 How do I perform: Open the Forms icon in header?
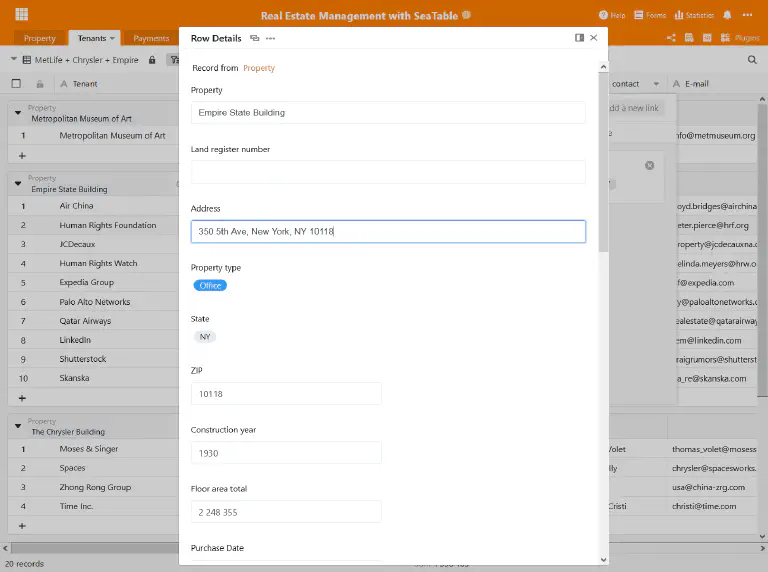pyautogui.click(x=638, y=15)
